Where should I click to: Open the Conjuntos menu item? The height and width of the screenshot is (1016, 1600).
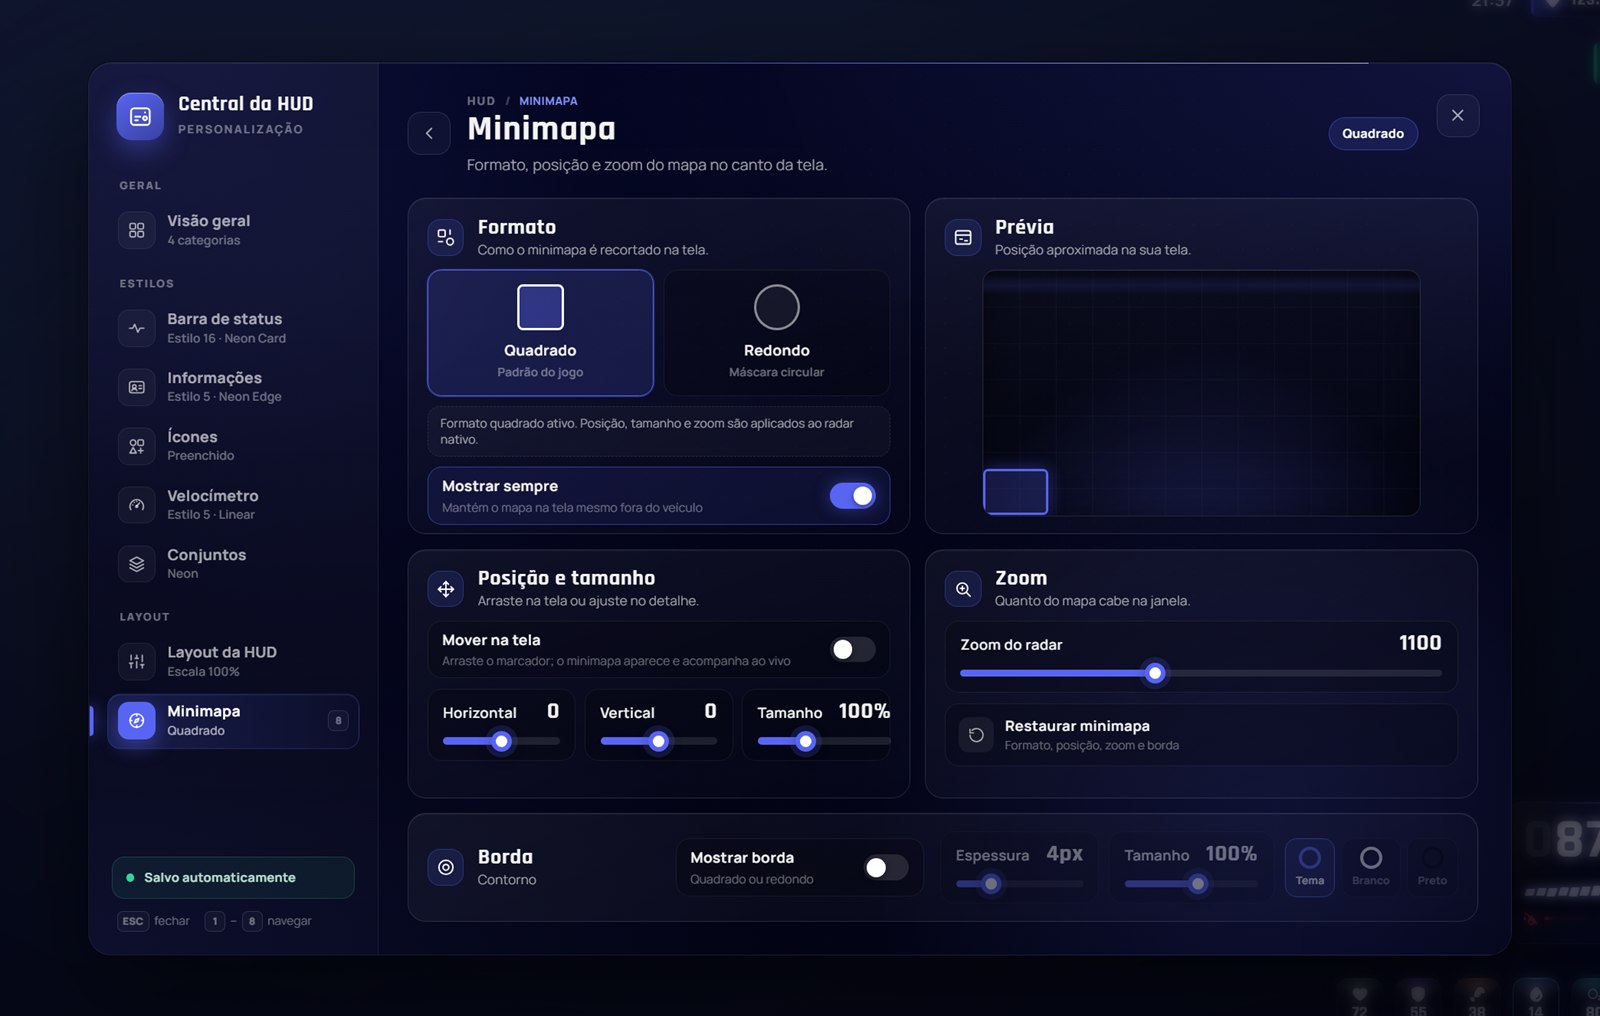233,564
